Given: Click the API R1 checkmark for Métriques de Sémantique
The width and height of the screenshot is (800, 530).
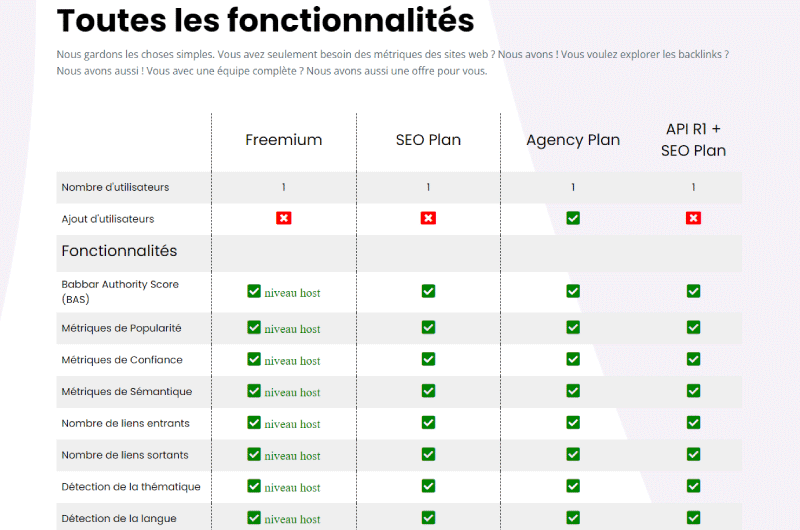Looking at the screenshot, I should click(693, 391).
